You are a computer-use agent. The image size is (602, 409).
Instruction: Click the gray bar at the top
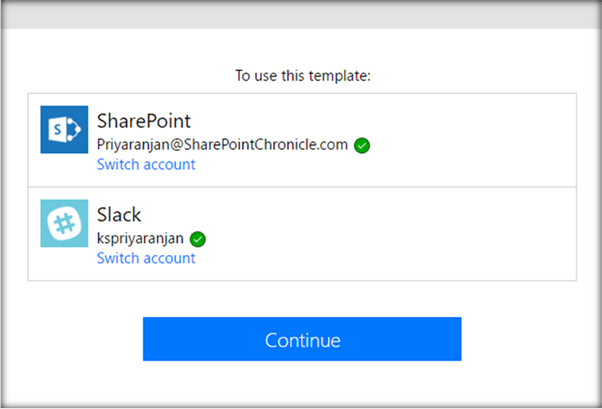pyautogui.click(x=301, y=14)
